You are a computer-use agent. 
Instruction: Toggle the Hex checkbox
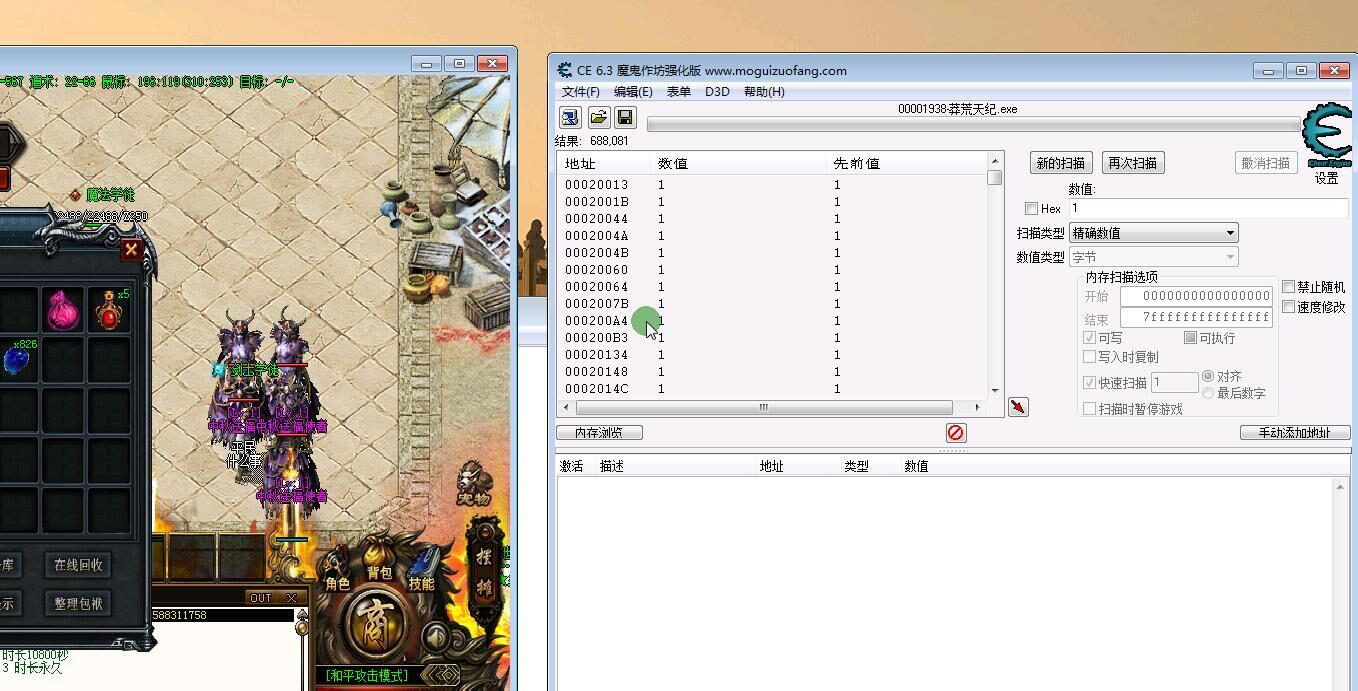pos(1031,209)
